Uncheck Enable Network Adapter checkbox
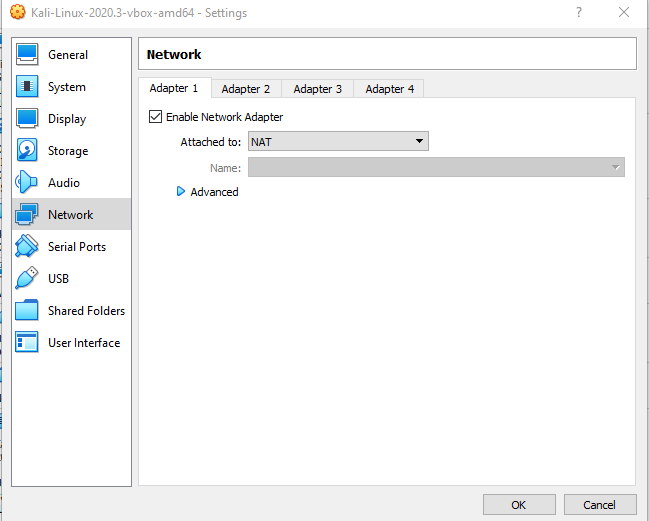649x521 pixels. pos(155,116)
